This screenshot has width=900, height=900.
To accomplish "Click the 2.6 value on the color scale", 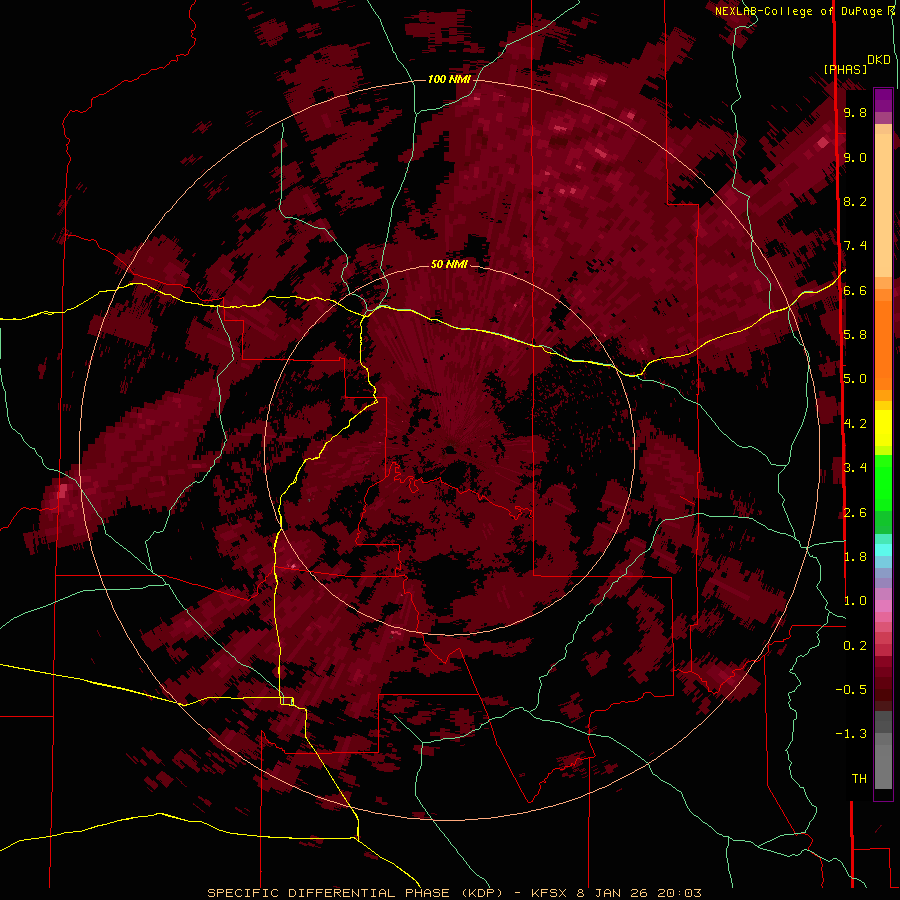I will click(x=855, y=513).
